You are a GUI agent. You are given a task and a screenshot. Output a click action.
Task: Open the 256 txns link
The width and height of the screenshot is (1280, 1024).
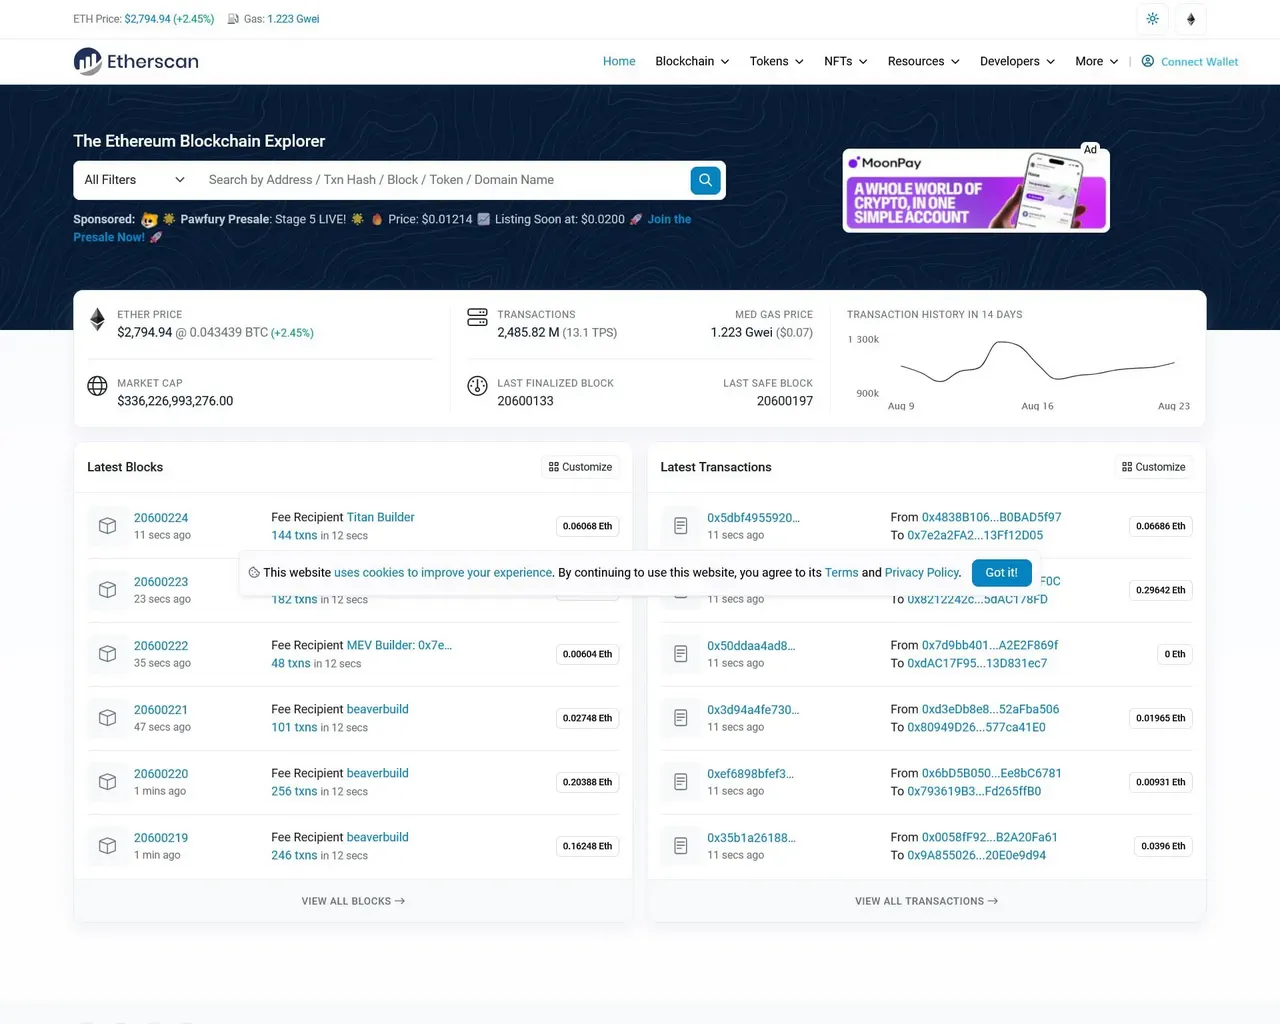pyautogui.click(x=294, y=791)
